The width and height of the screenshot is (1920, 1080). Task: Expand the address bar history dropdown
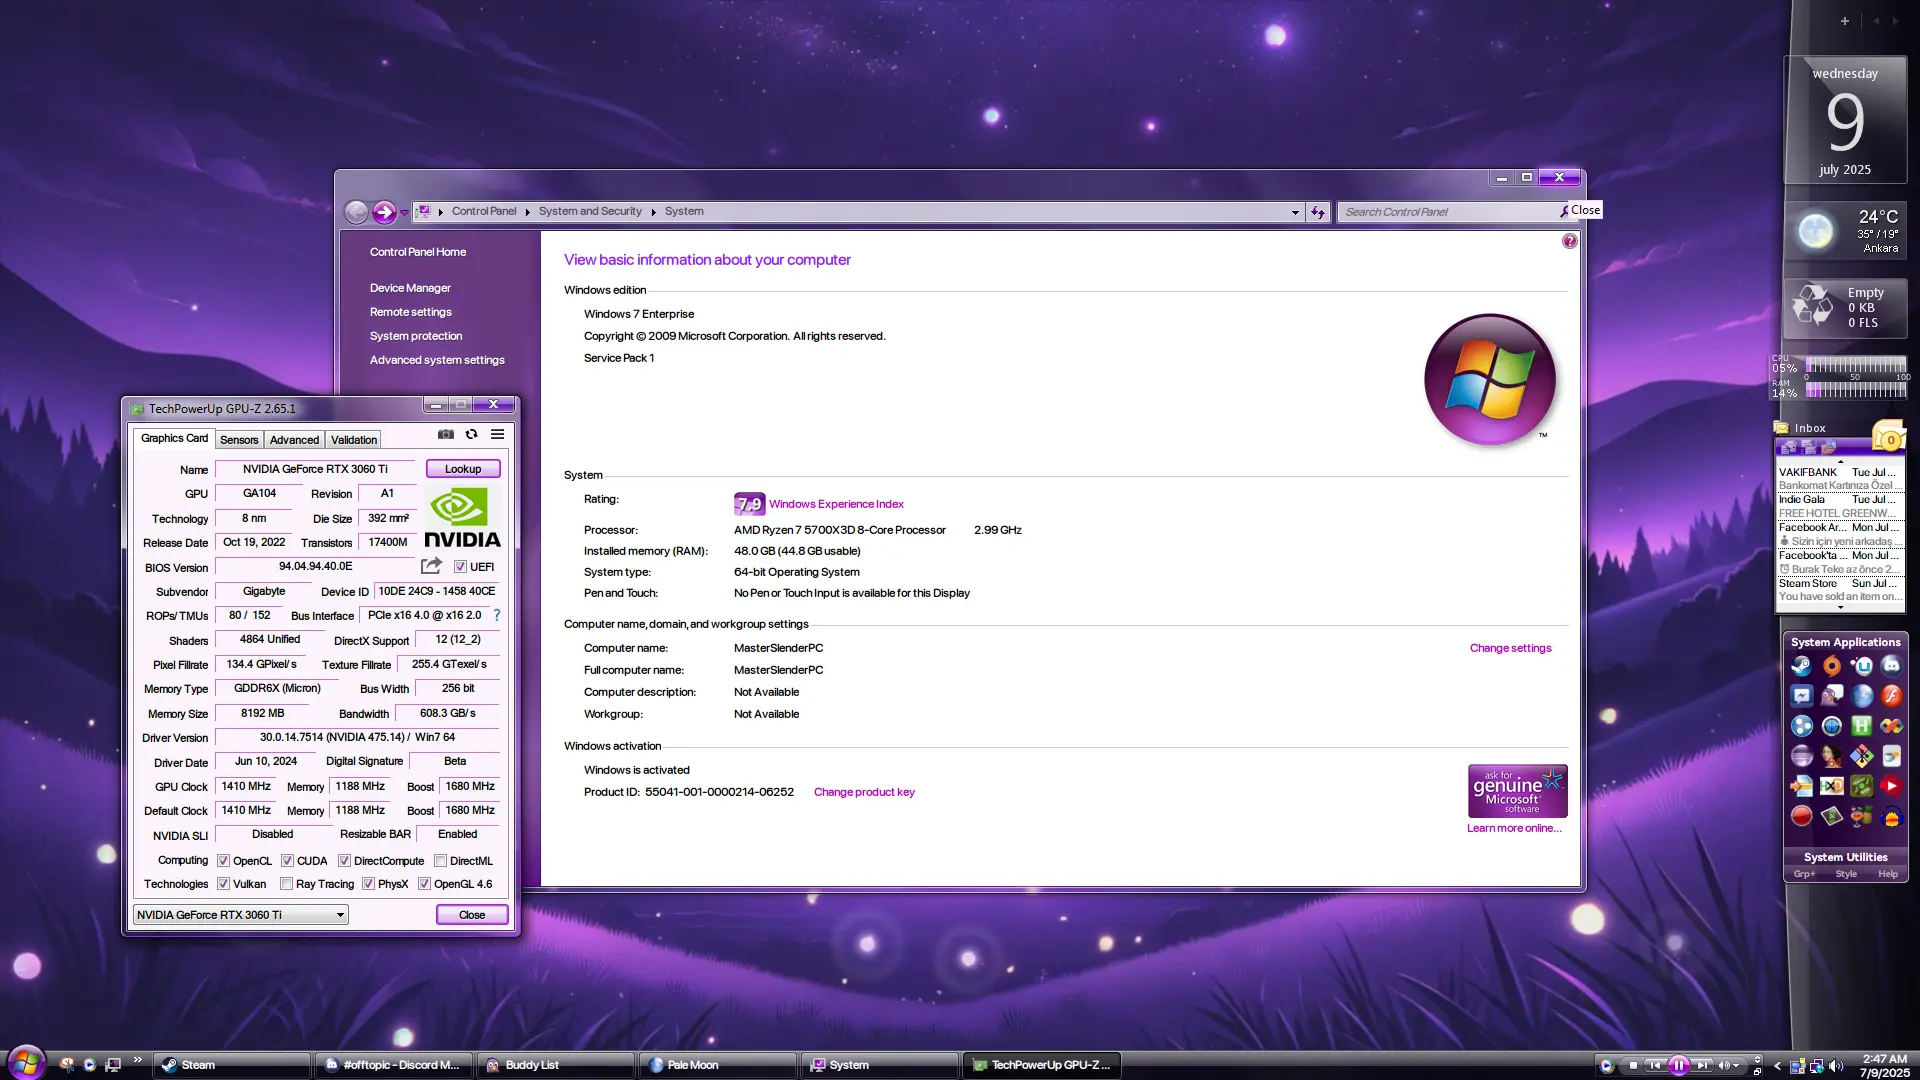tap(1295, 212)
